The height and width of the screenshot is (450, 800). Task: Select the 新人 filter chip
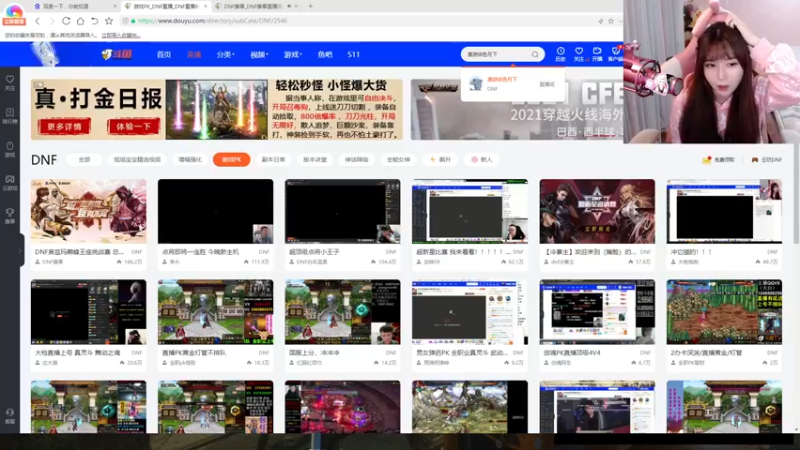[x=482, y=160]
